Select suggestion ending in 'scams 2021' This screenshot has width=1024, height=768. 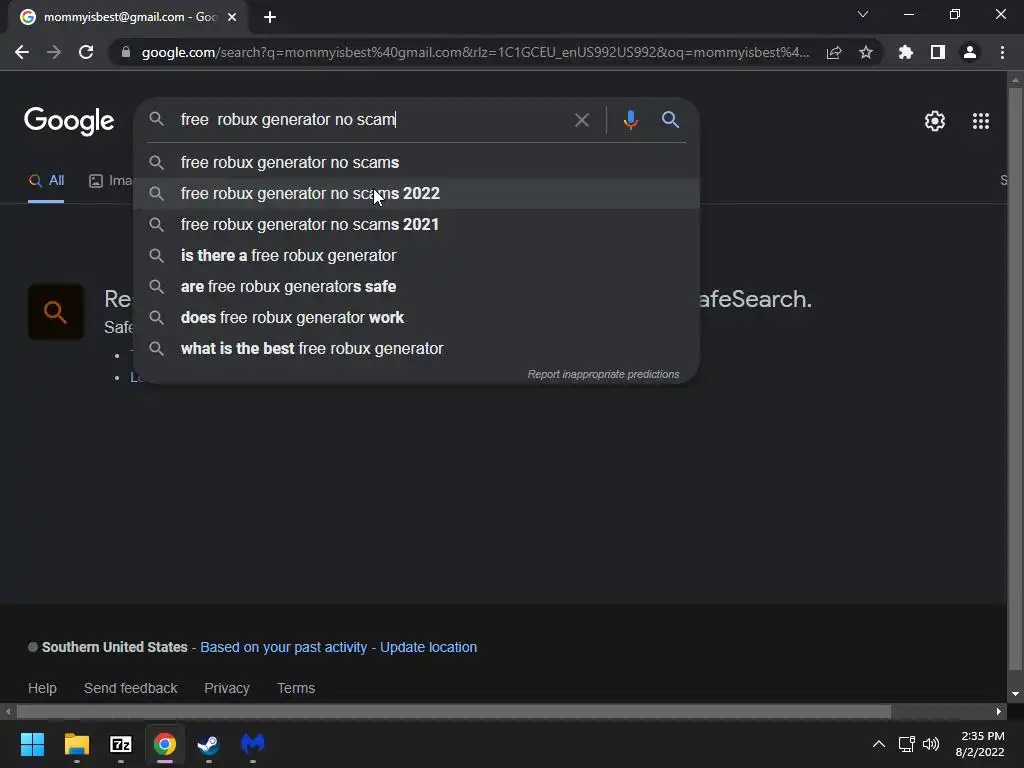(417, 225)
